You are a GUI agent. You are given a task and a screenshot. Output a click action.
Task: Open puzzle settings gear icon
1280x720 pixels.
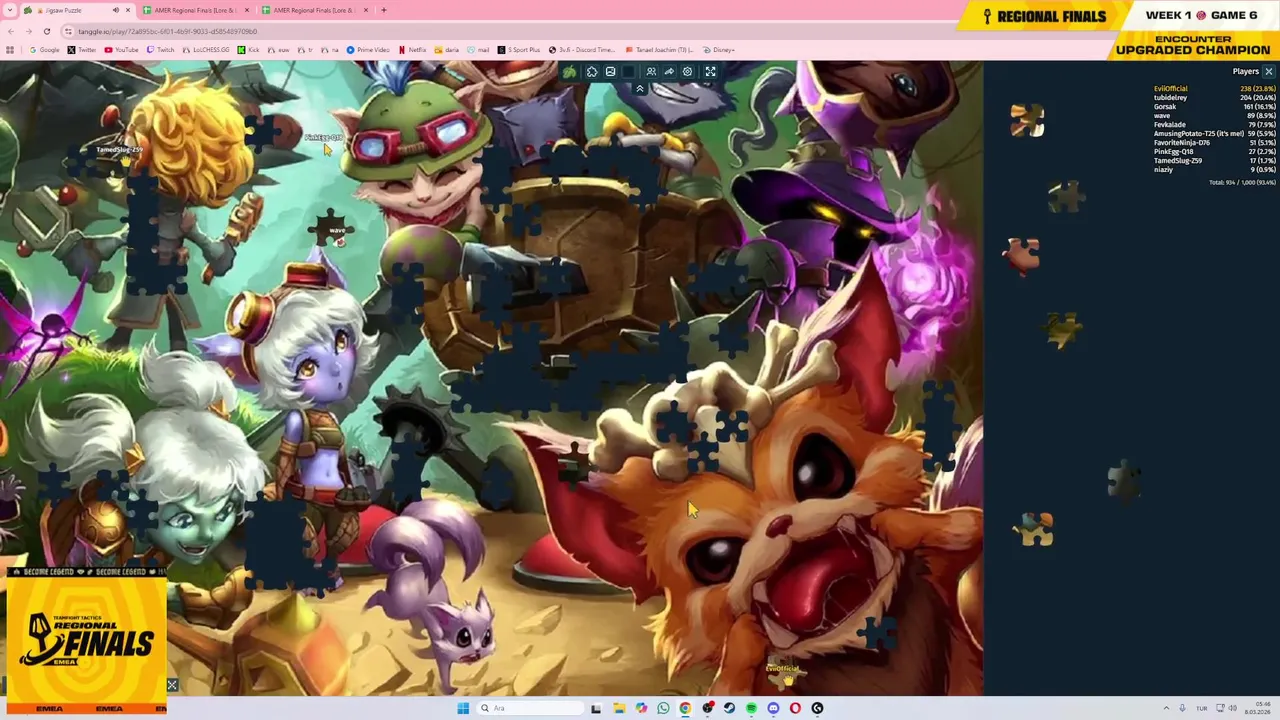(x=687, y=72)
